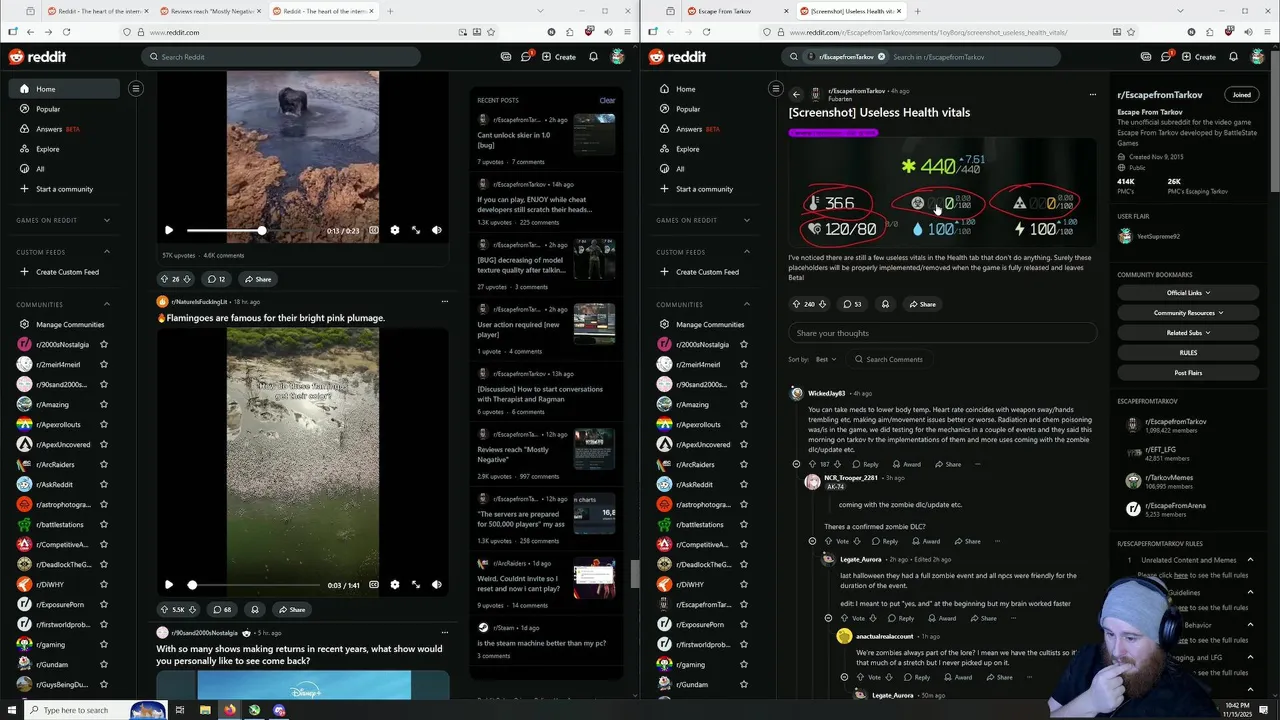The image size is (1280, 720).
Task: Share the Useless Health vitals post
Action: click(922, 304)
